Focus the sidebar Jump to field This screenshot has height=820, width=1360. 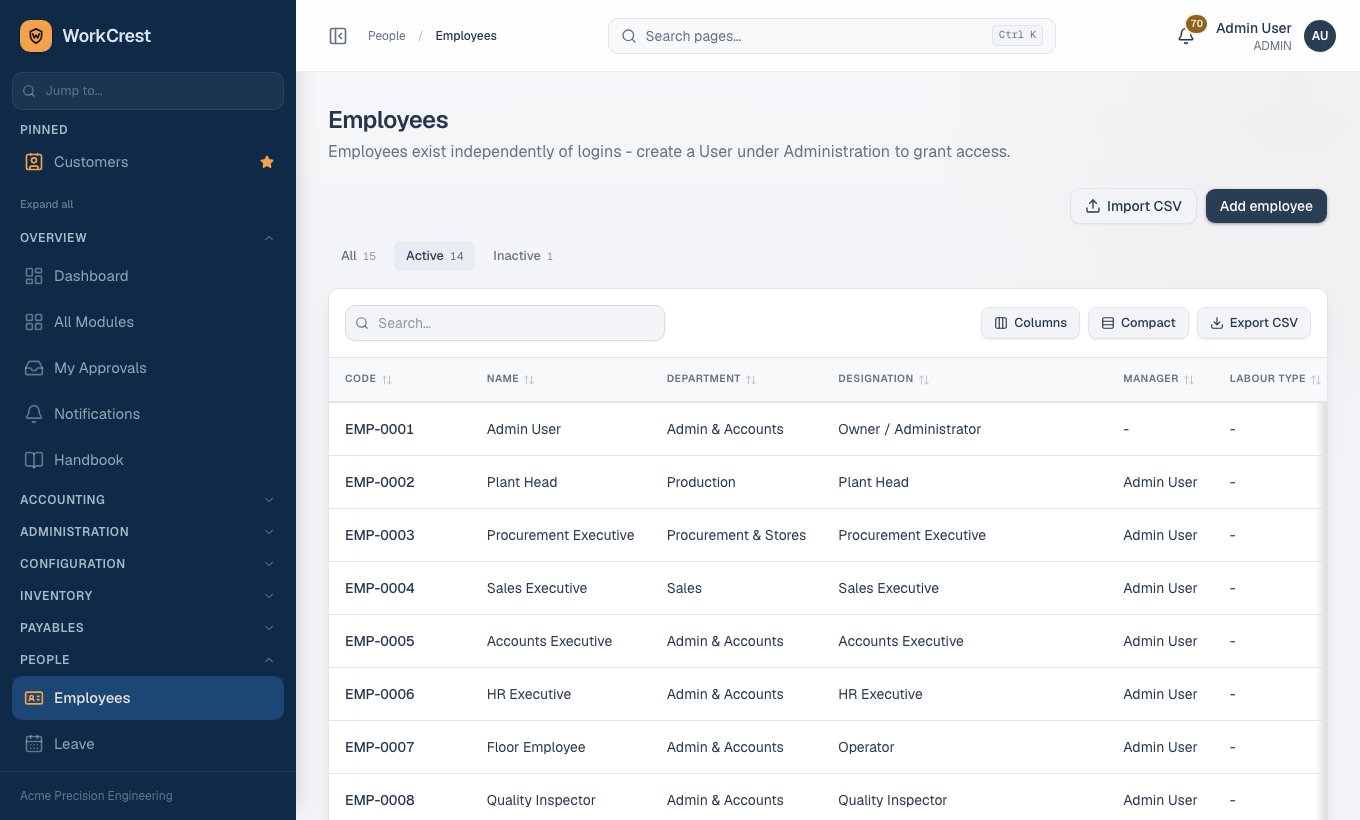148,91
